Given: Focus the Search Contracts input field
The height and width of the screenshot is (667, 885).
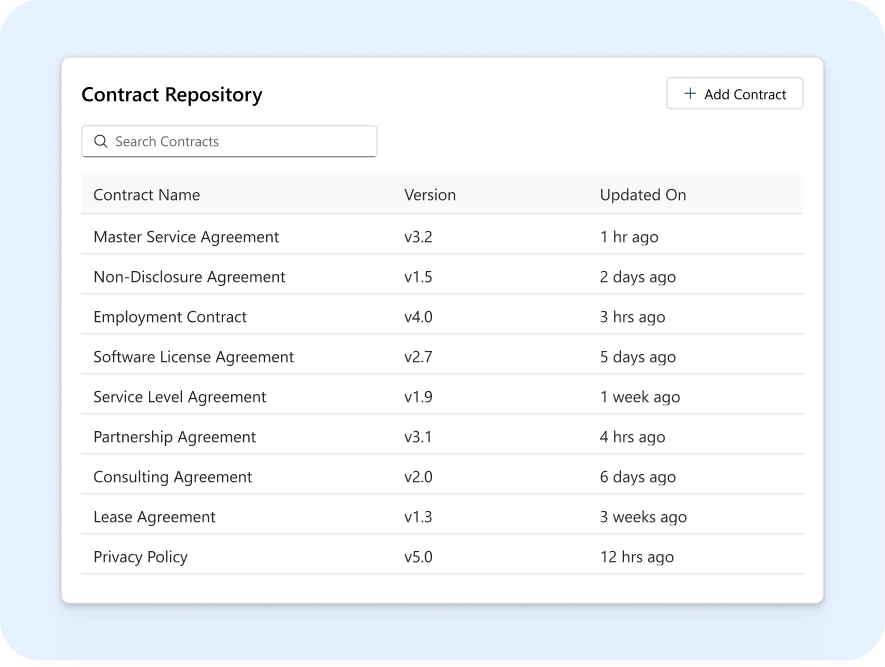Looking at the screenshot, I should click(x=229, y=141).
